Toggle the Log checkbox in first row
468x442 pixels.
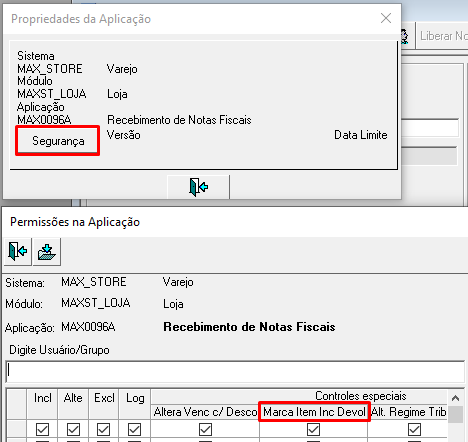pos(134,429)
